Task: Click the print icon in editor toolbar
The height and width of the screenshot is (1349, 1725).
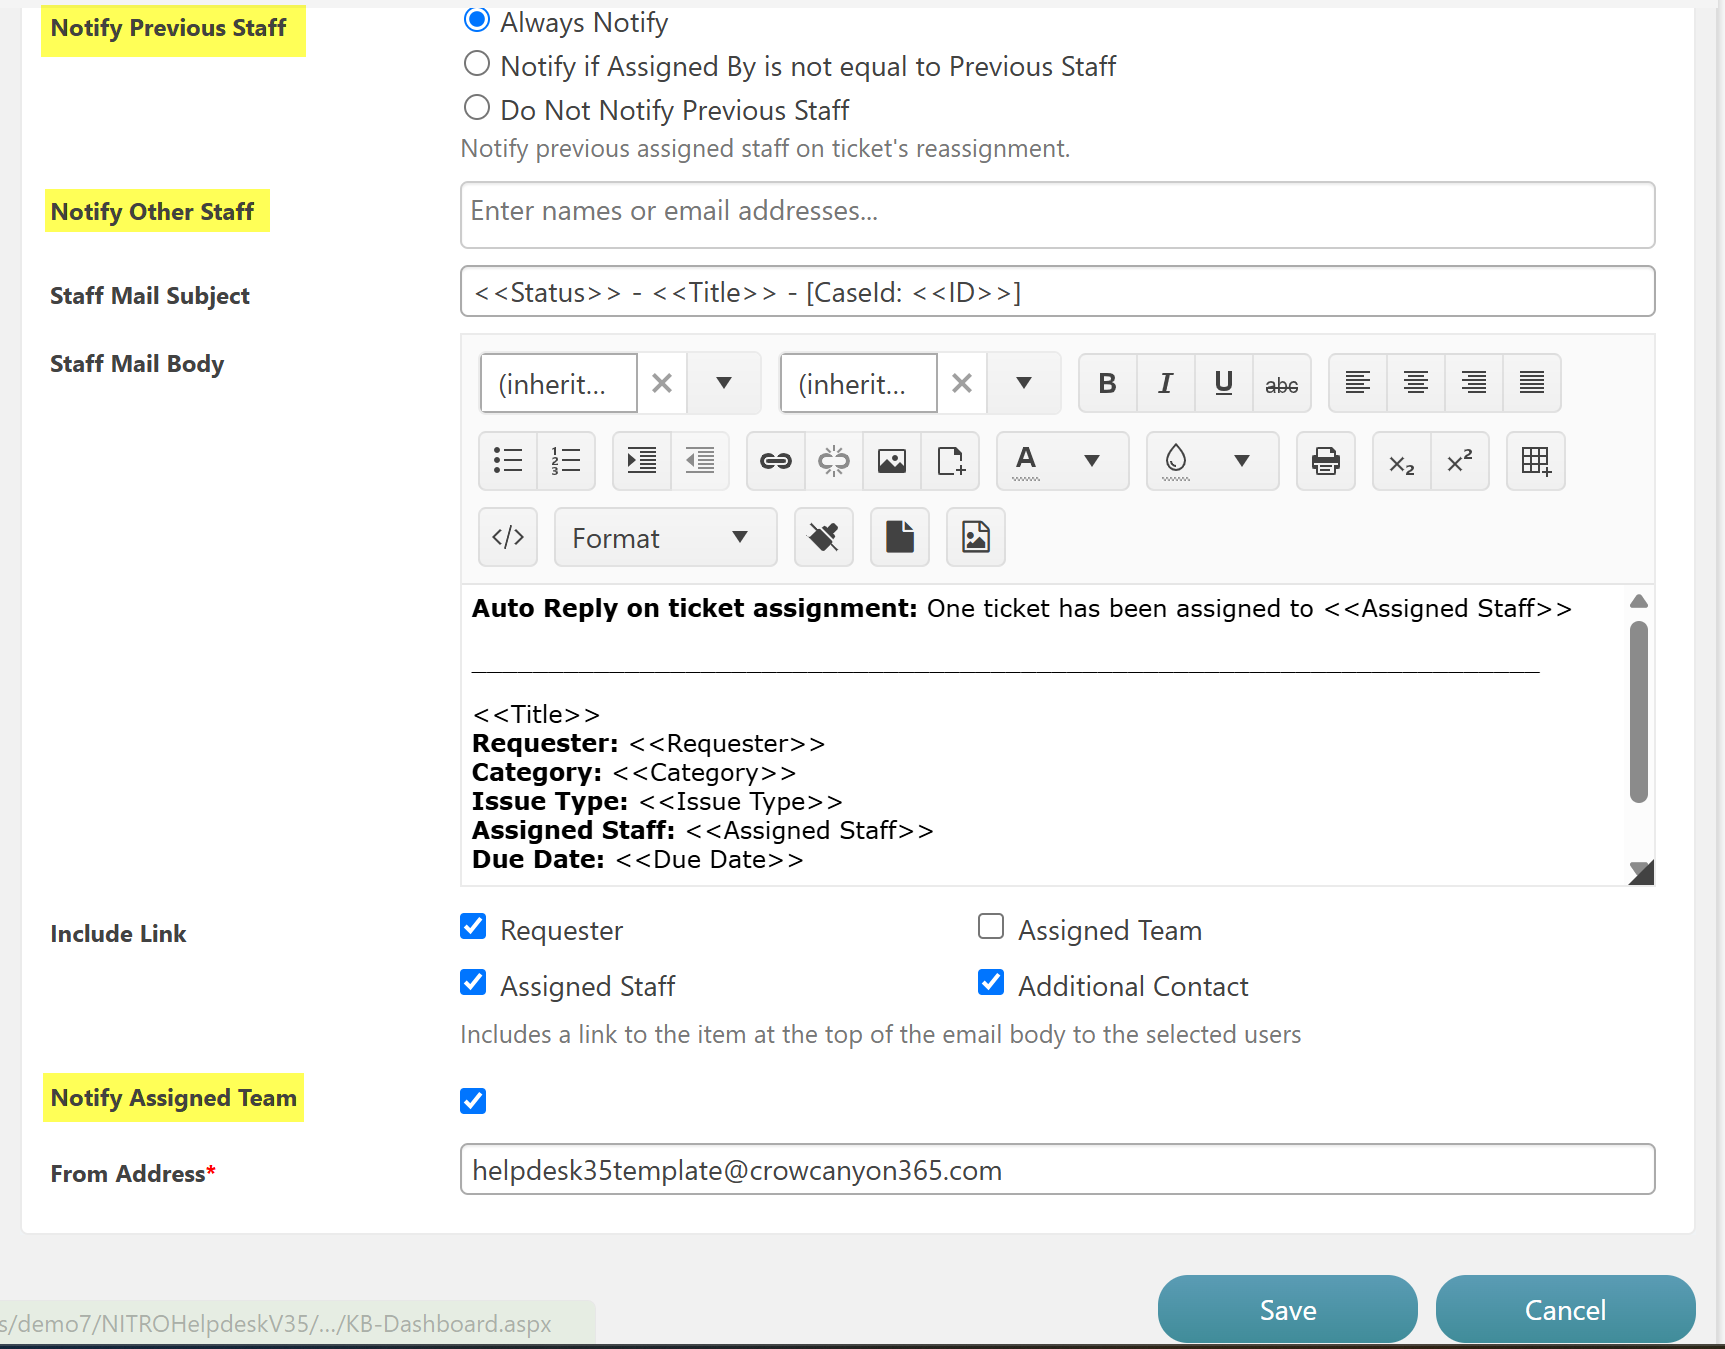Action: click(x=1325, y=461)
